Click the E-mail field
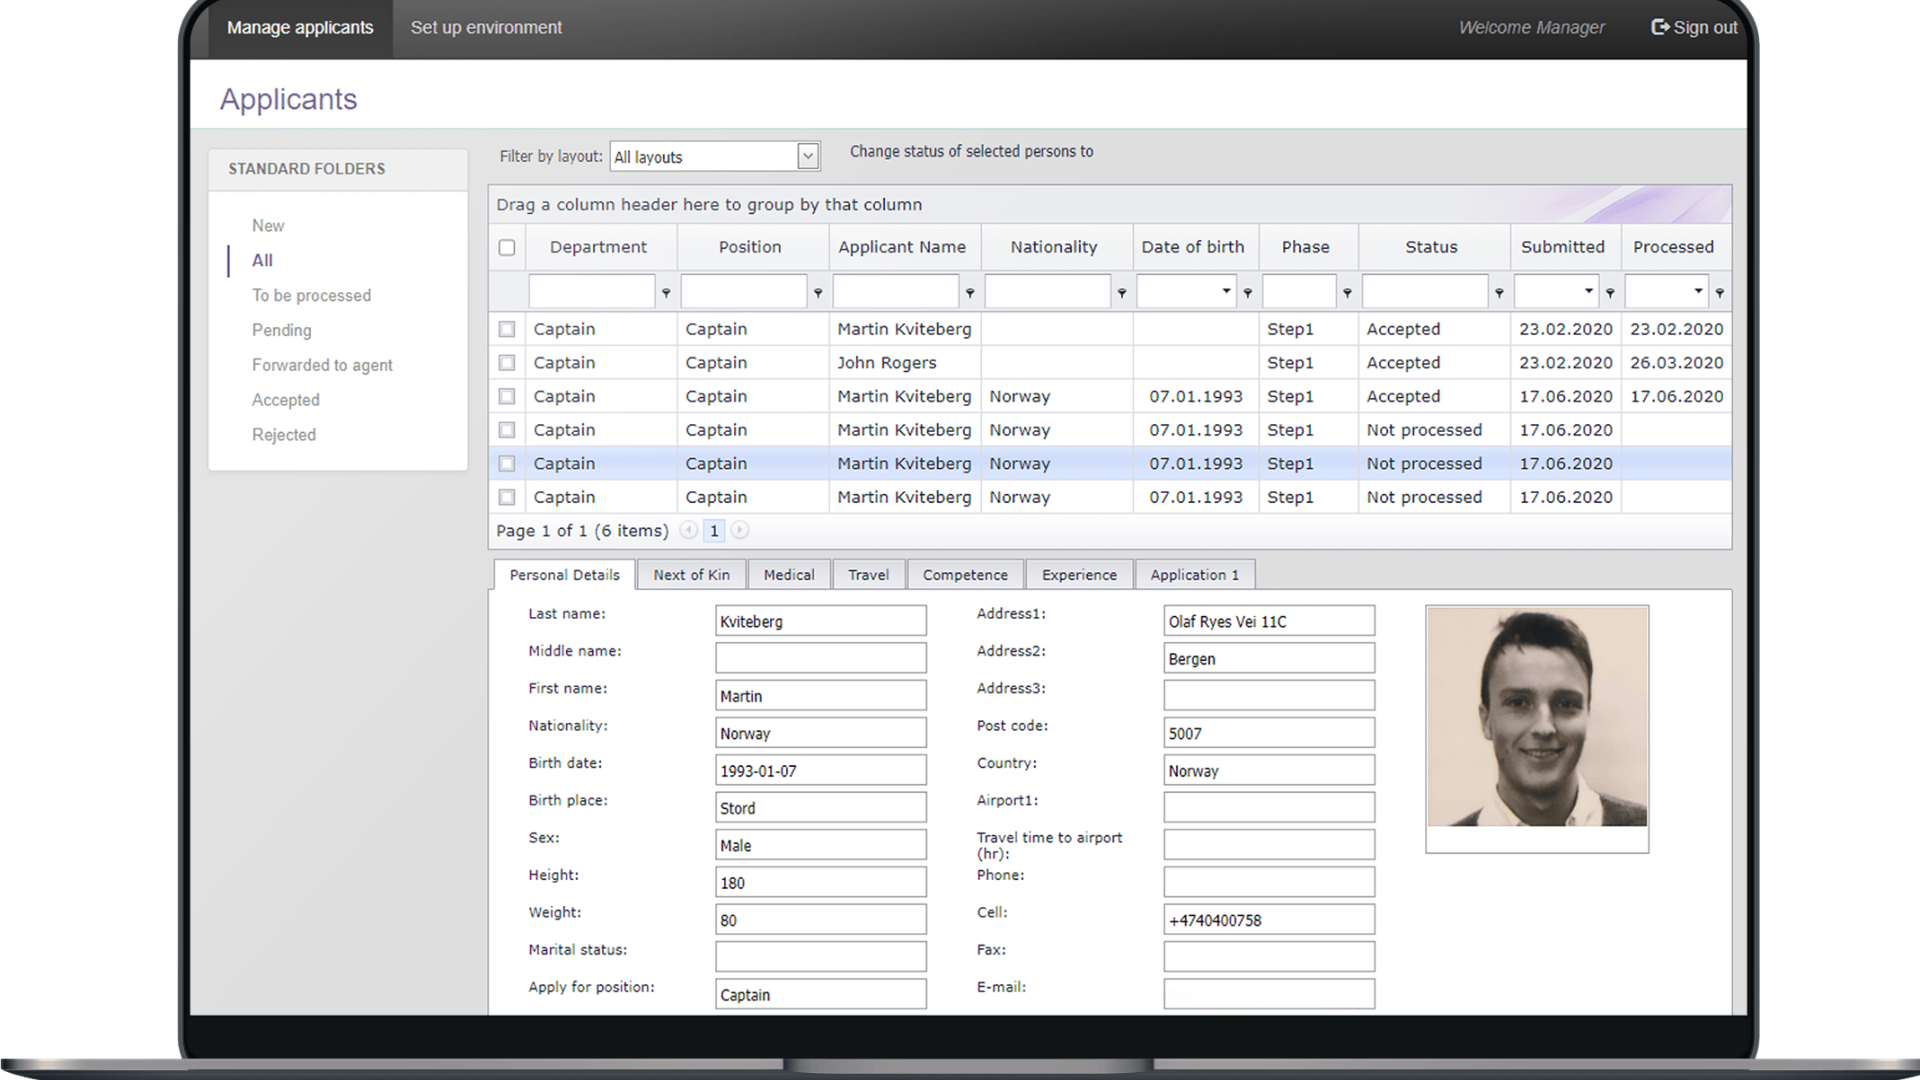The width and height of the screenshot is (1920, 1080). click(x=1269, y=994)
